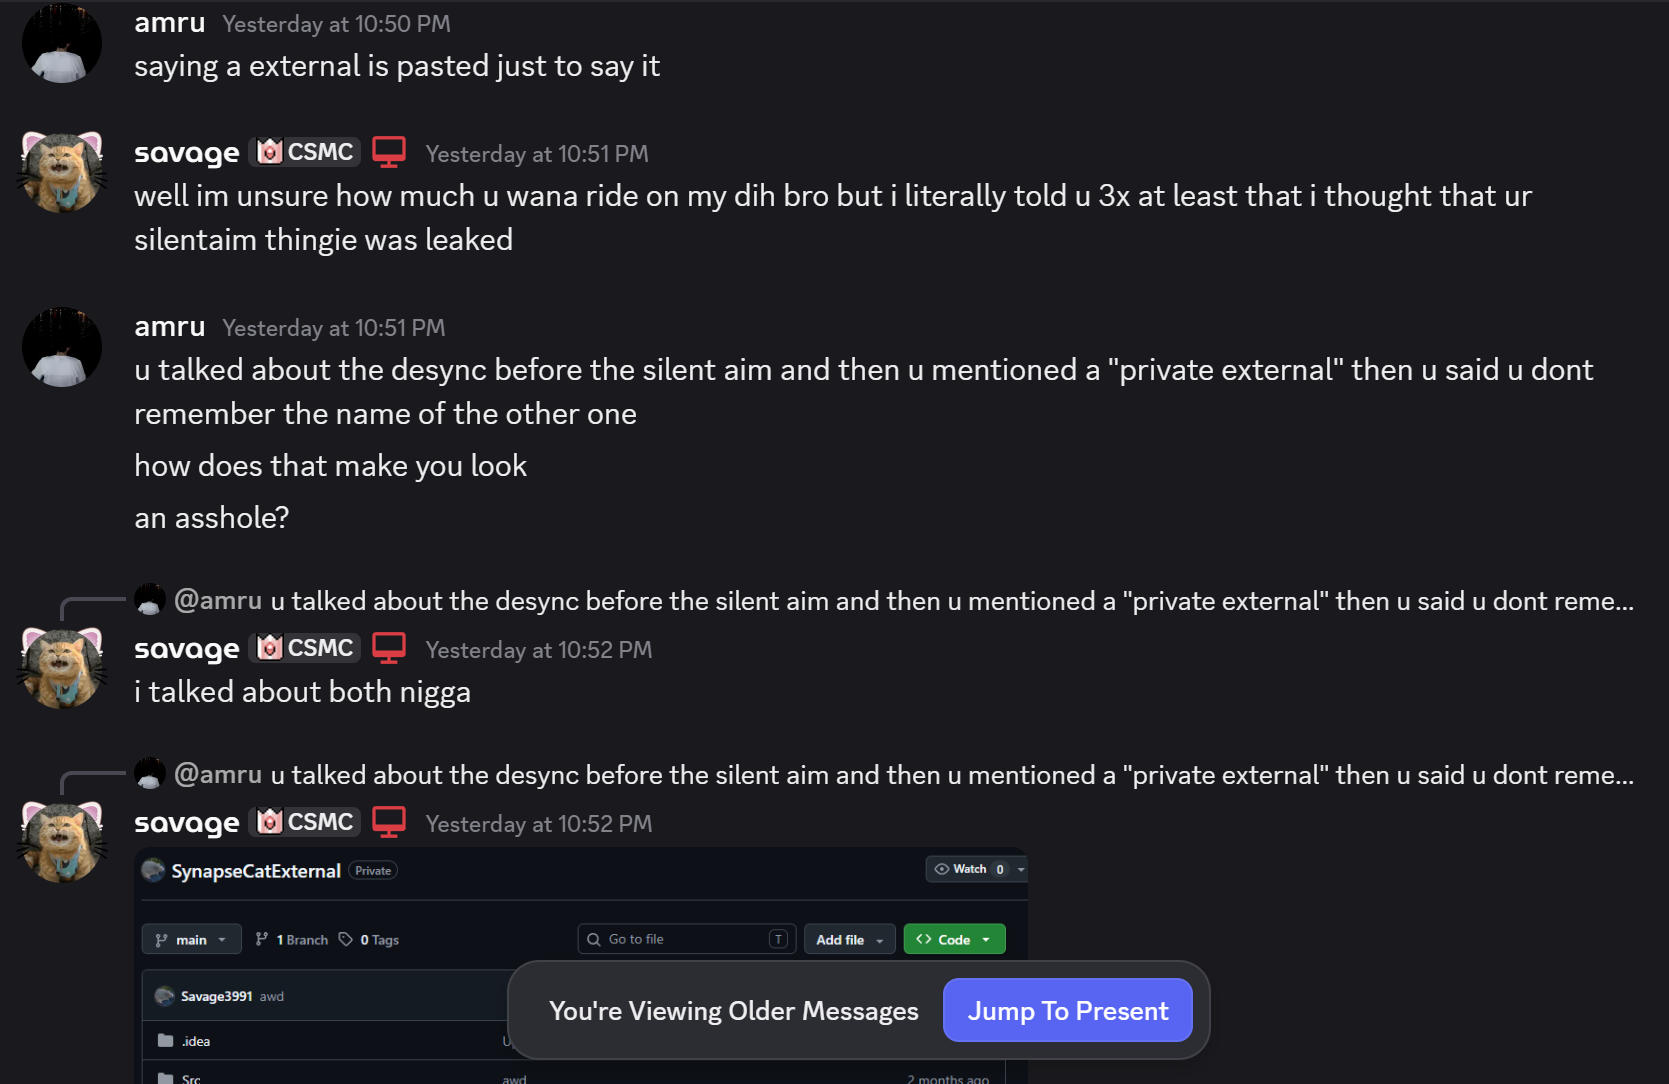Open amru's avatar on the 10:50 PM message
This screenshot has height=1084, width=1669.
click(62, 43)
